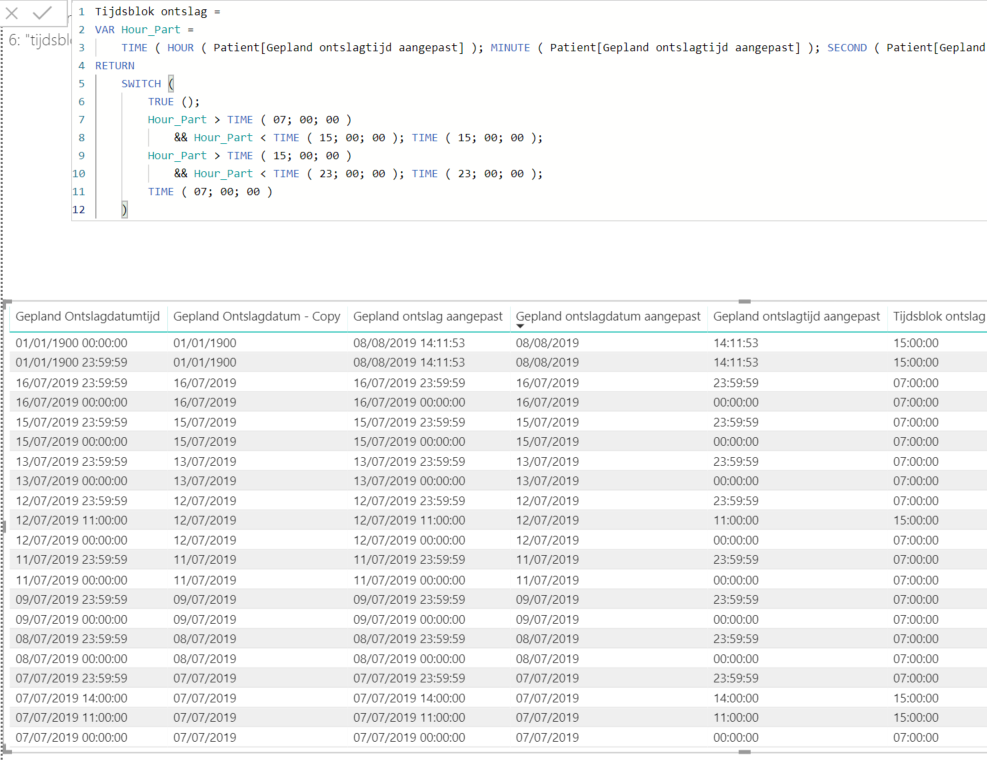Click the MINUTE function in line 3
987x760 pixels.
(x=510, y=48)
